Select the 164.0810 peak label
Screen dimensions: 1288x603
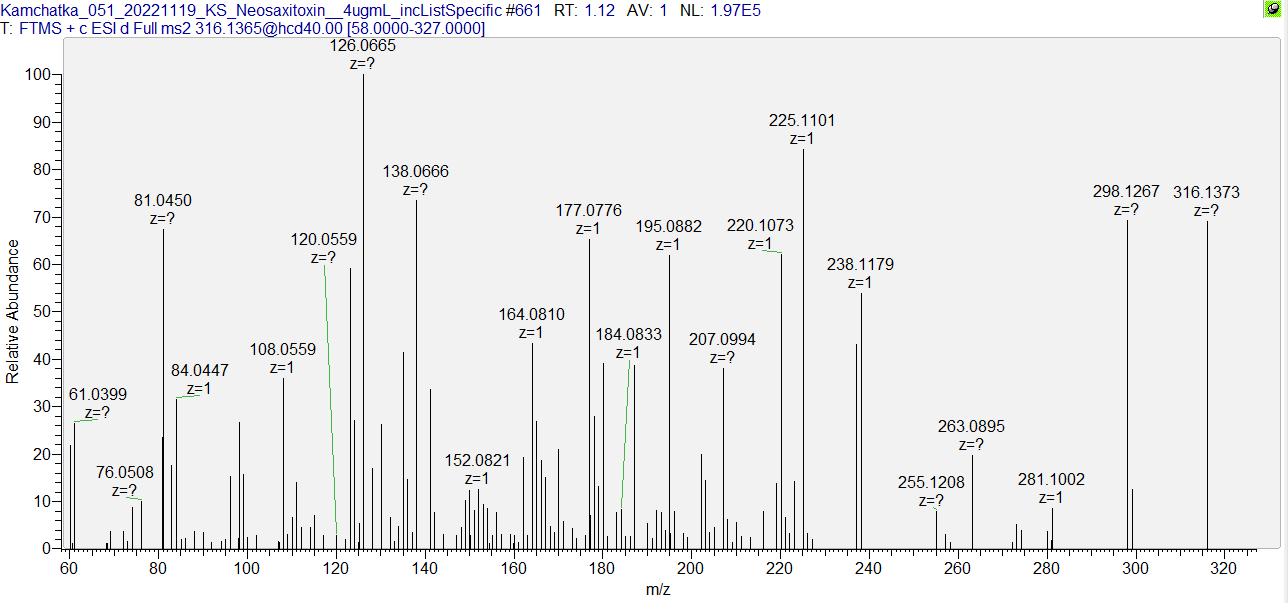[531, 315]
